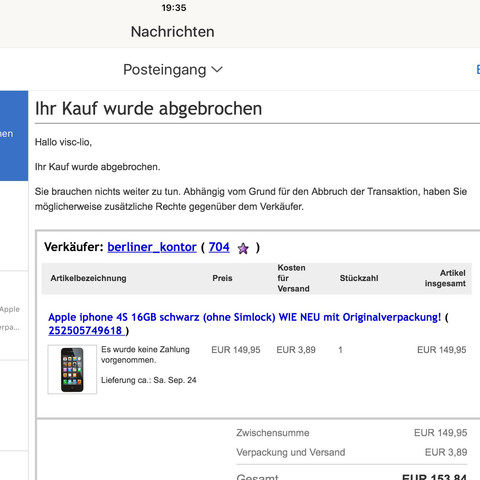The height and width of the screenshot is (480, 480).
Task: Open the Posteingang folder dropdown
Action: coord(173,70)
